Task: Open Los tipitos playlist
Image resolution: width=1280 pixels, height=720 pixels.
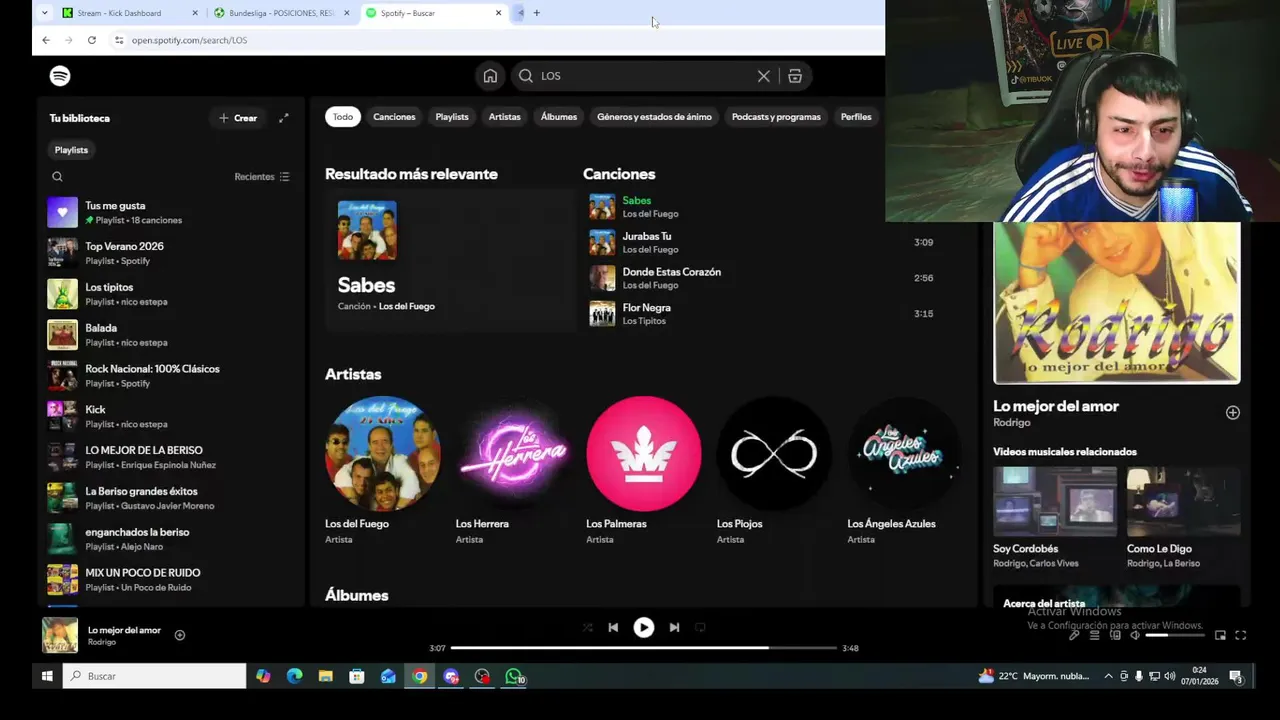Action: pyautogui.click(x=170, y=294)
